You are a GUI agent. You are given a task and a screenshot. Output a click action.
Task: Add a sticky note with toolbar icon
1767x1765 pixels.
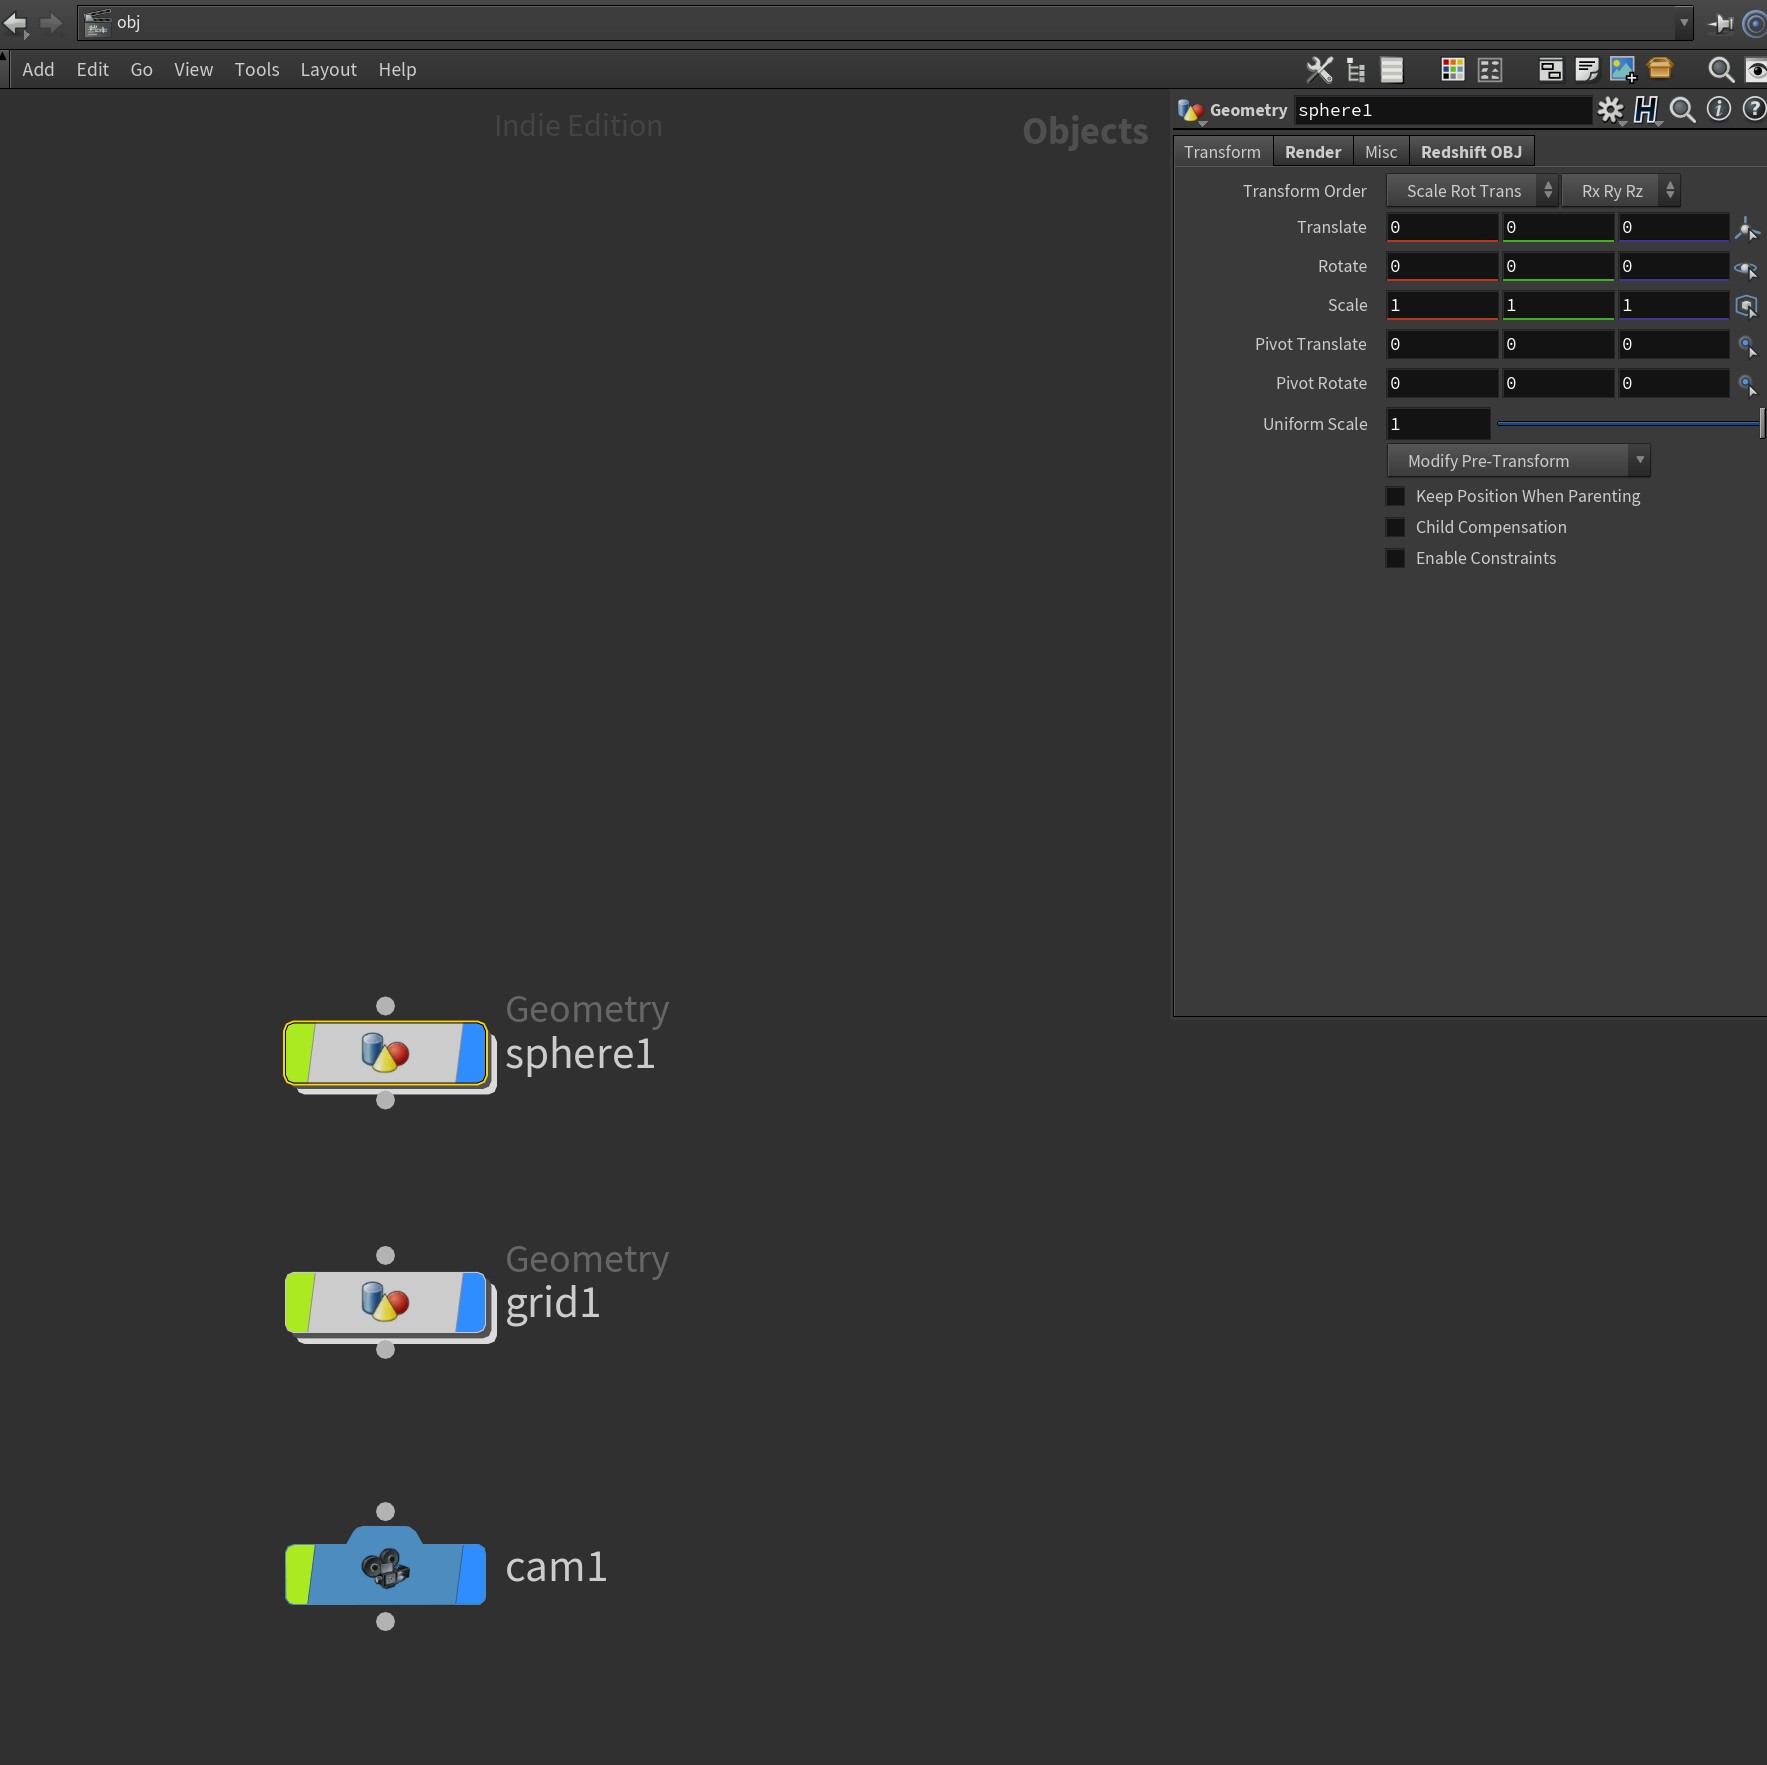pyautogui.click(x=1586, y=69)
